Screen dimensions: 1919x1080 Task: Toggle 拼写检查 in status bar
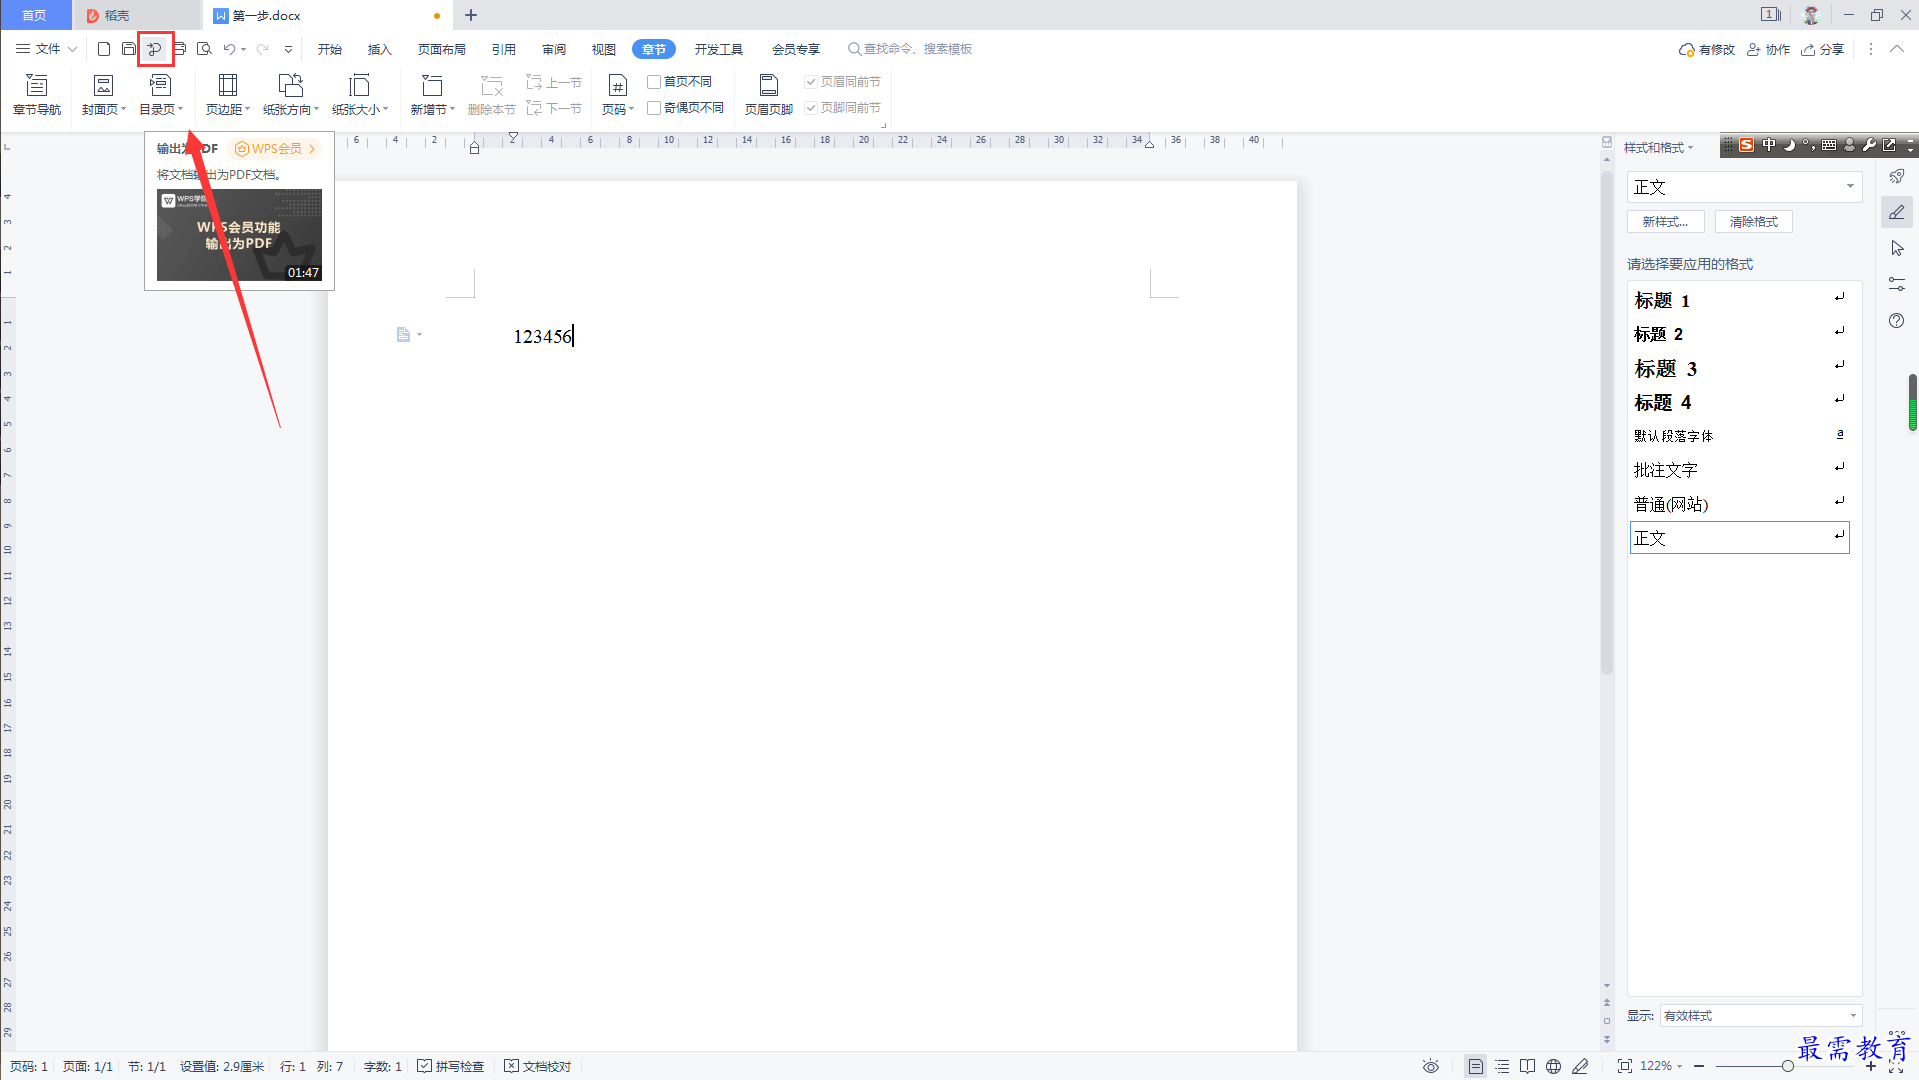451,1066
